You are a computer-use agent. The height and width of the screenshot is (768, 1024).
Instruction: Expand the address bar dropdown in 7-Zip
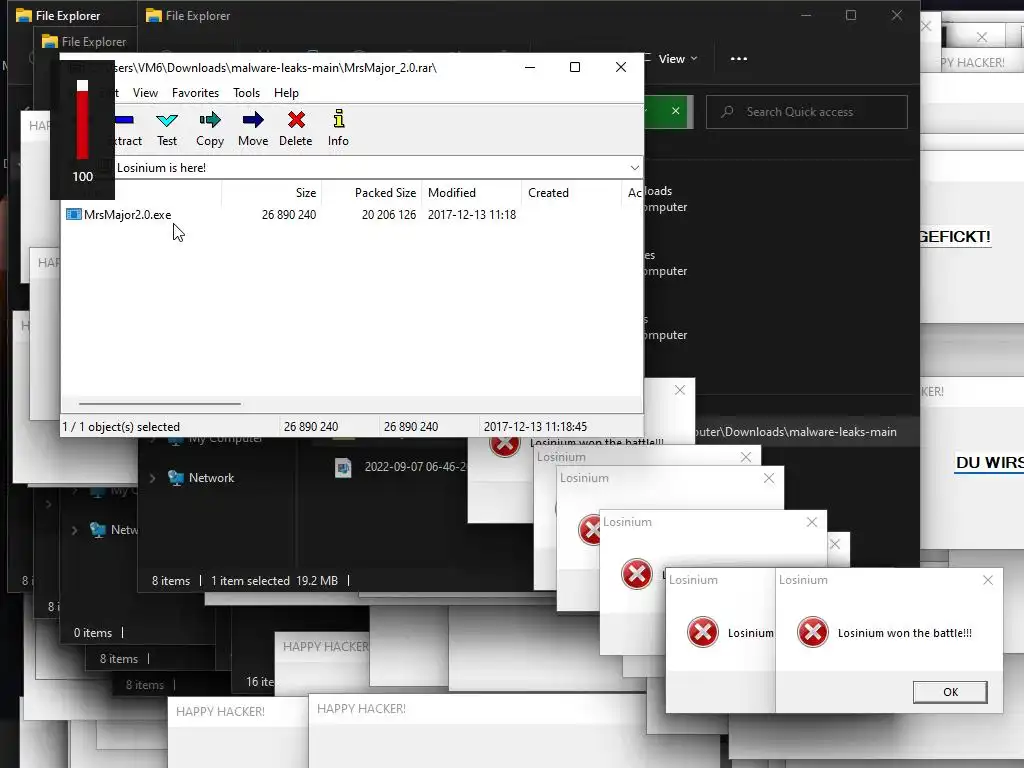(634, 168)
